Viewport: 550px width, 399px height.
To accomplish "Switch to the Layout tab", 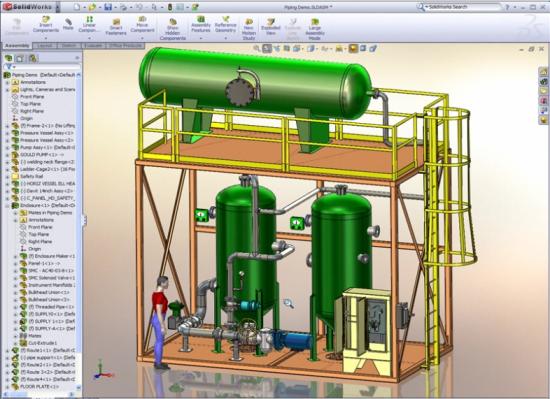I will (x=45, y=46).
